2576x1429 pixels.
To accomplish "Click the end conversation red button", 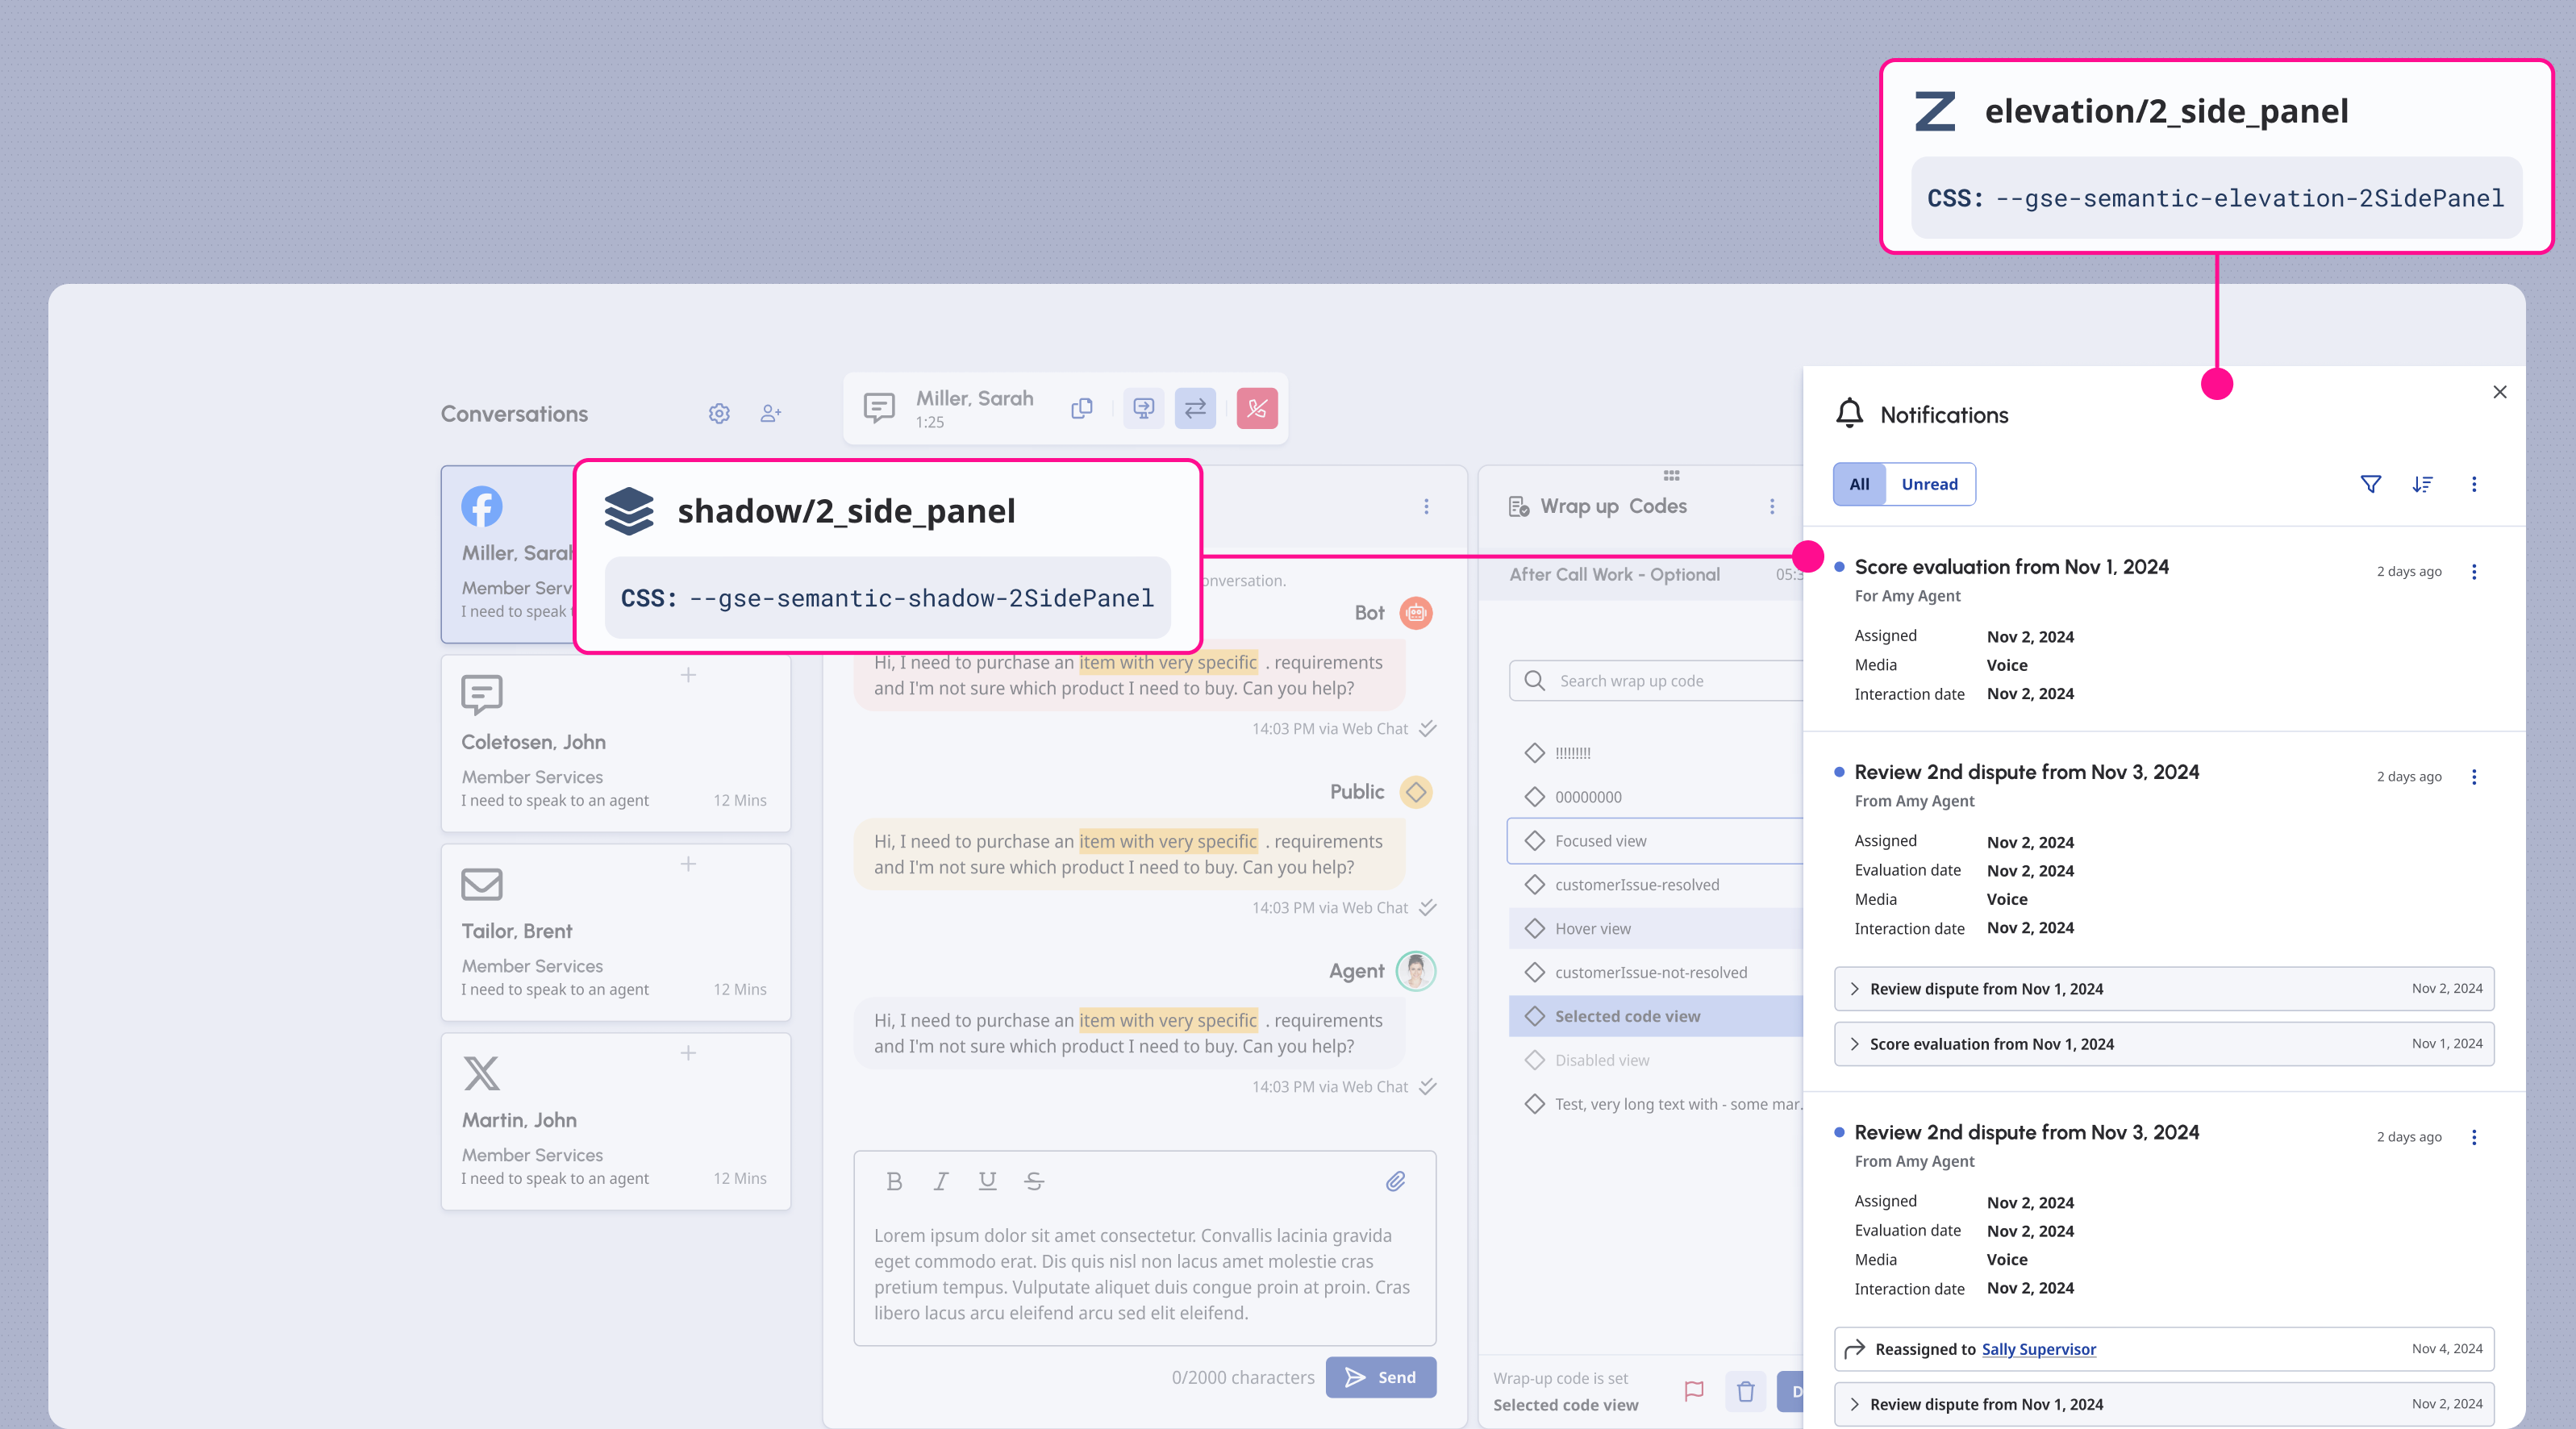I will (x=1257, y=408).
